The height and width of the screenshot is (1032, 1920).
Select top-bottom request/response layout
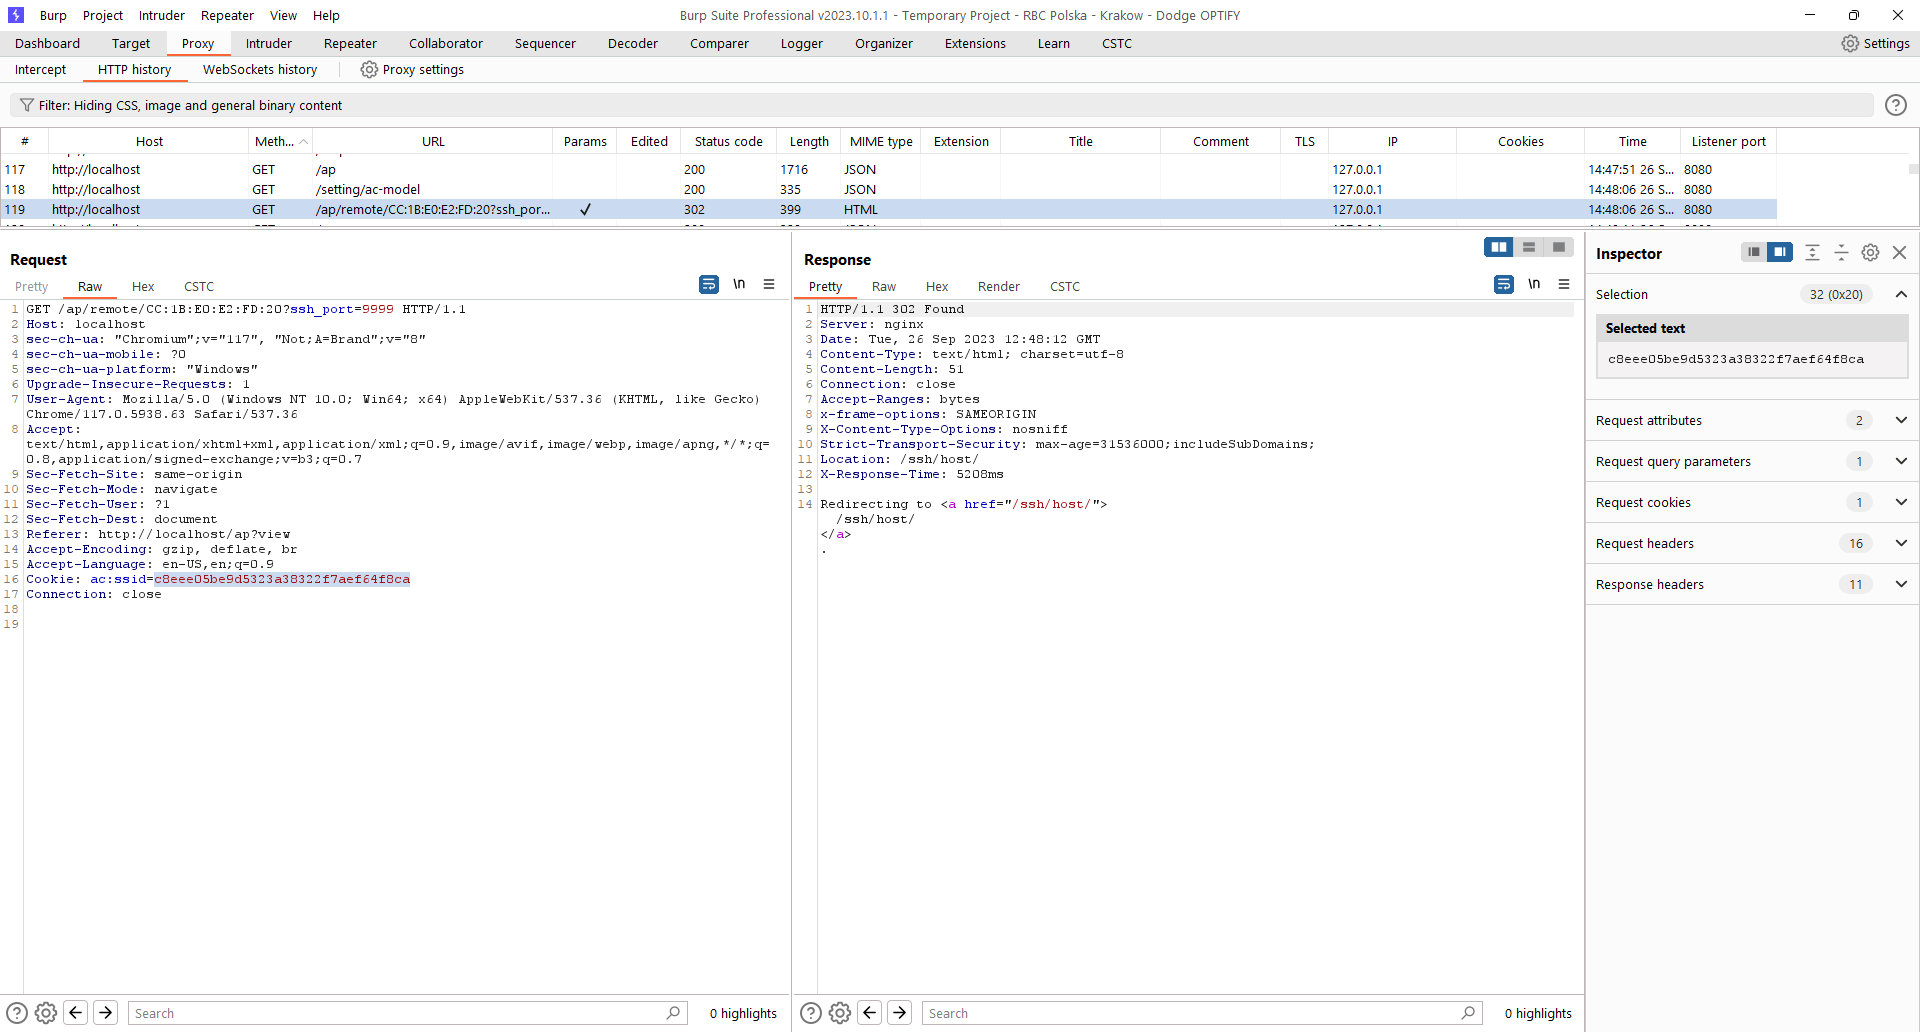click(1528, 247)
